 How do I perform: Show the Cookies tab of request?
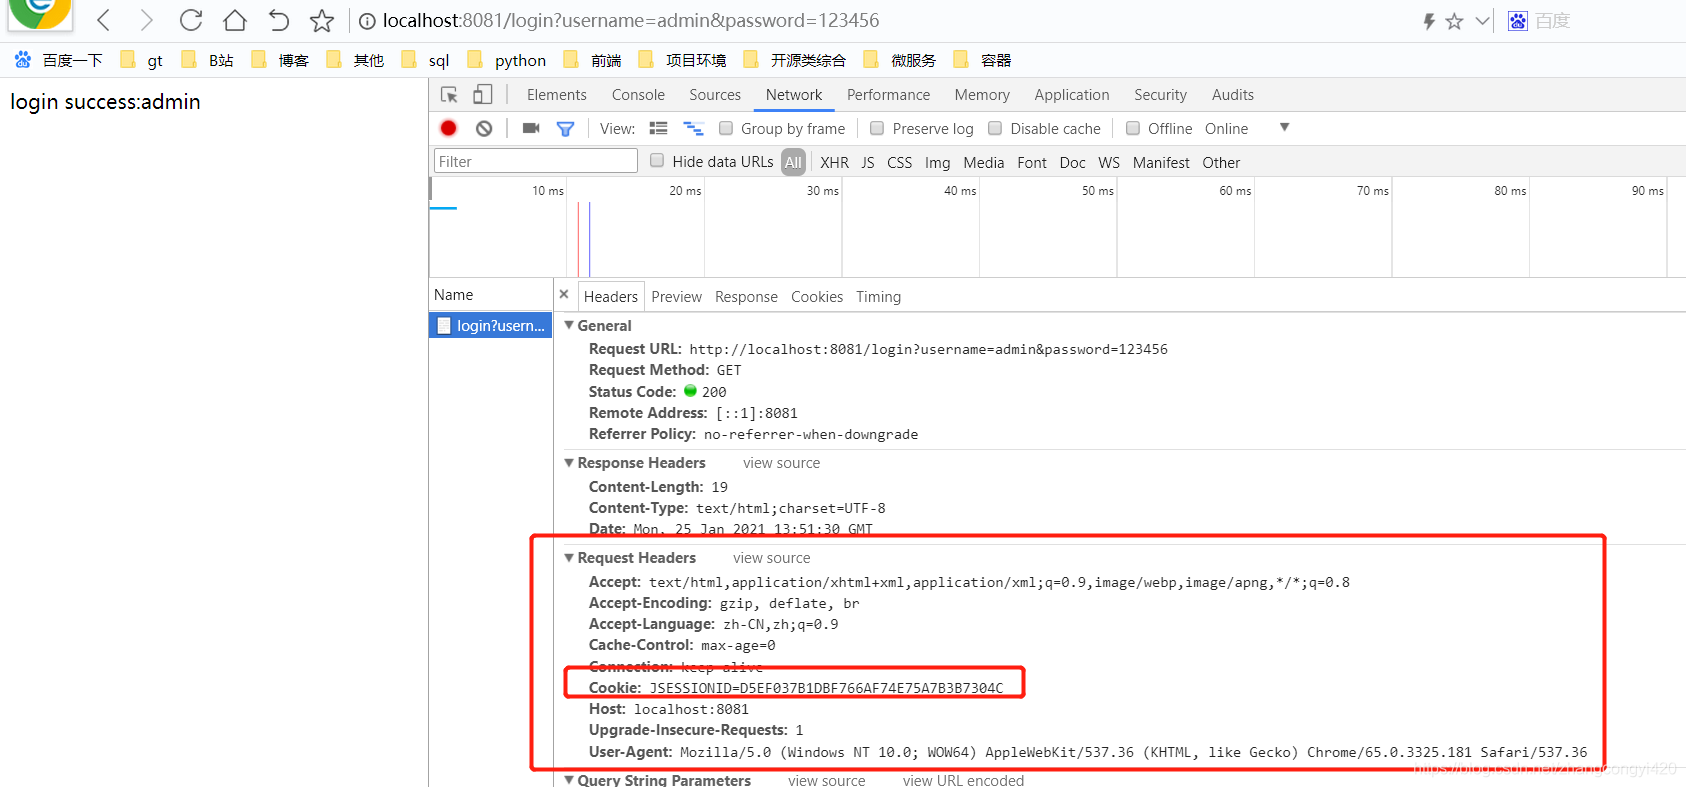(x=817, y=297)
